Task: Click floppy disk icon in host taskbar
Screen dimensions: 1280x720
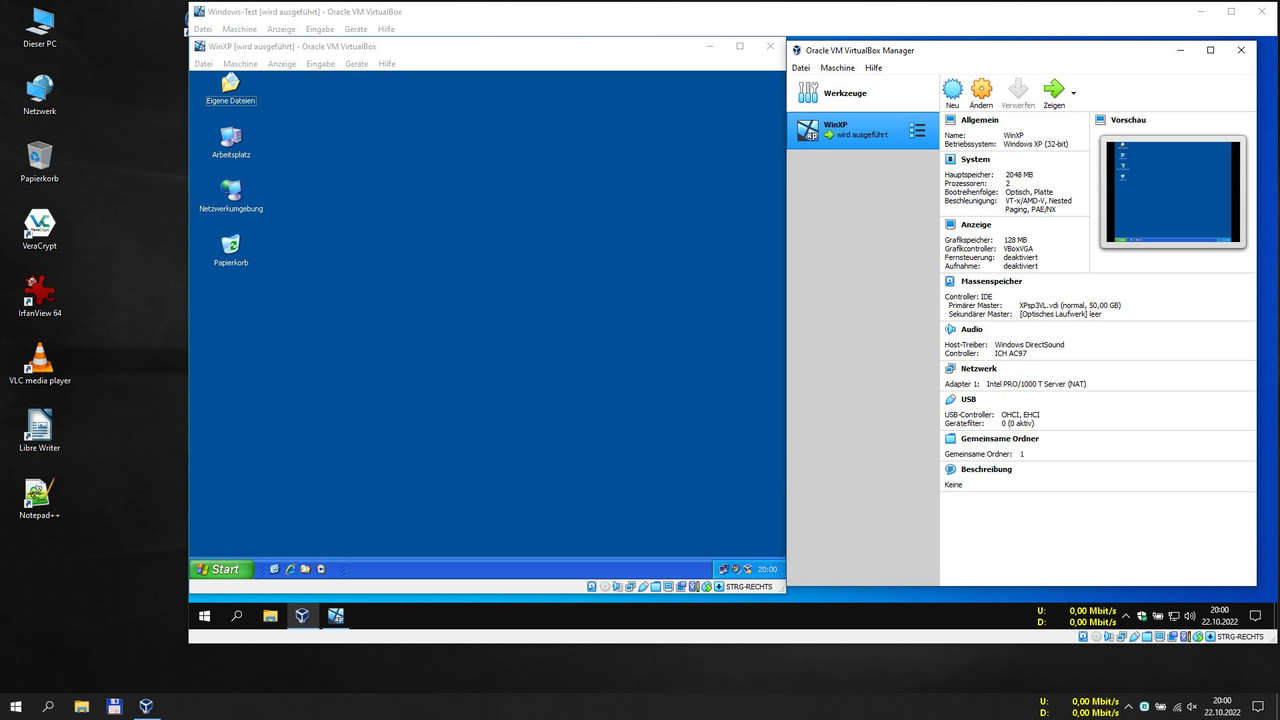Action: [114, 706]
